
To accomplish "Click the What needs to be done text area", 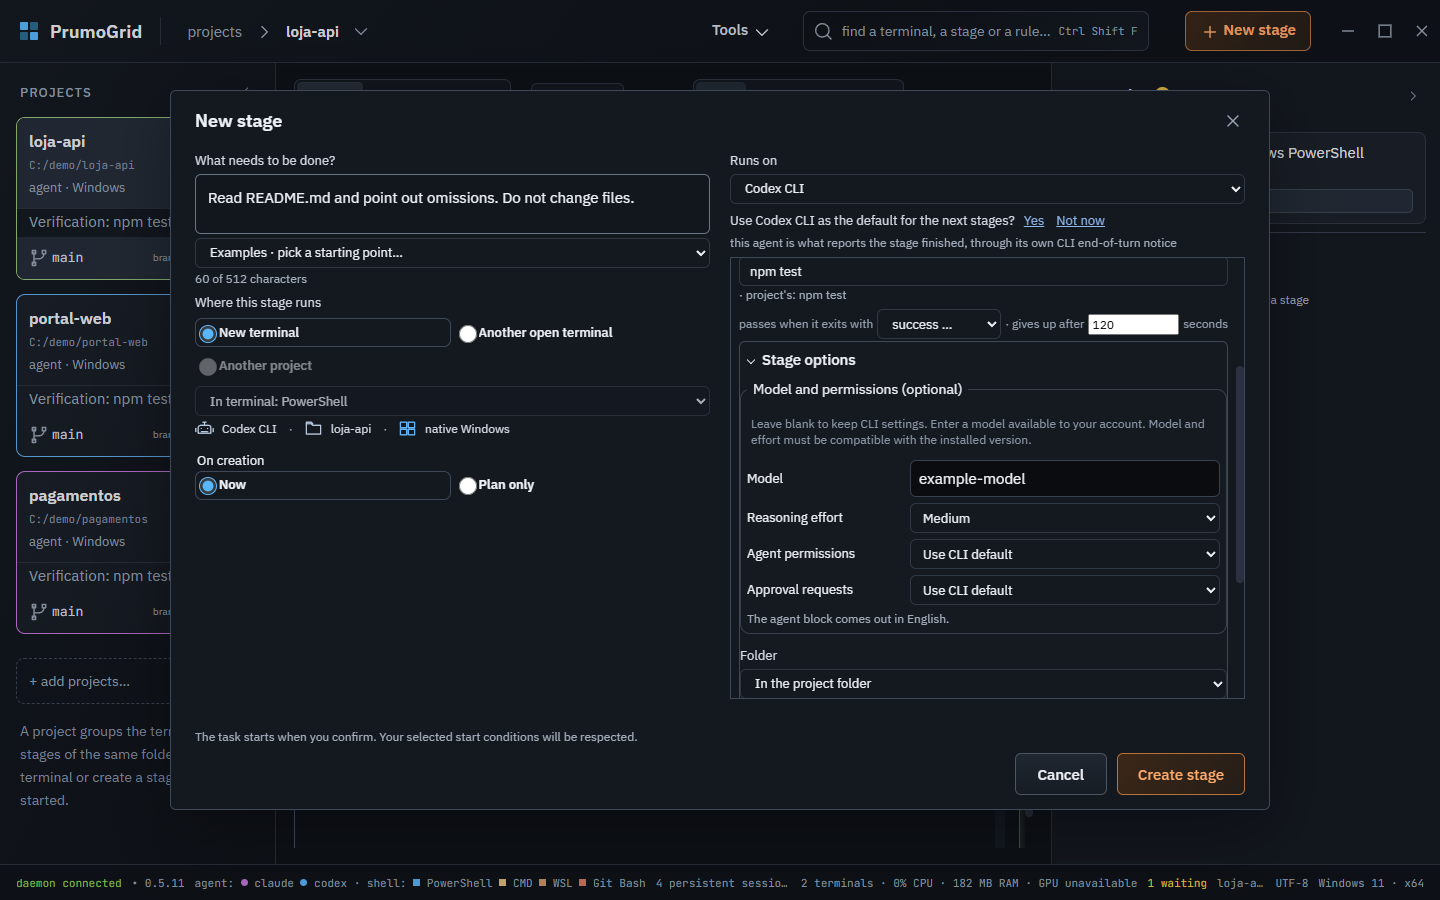I will 452,204.
